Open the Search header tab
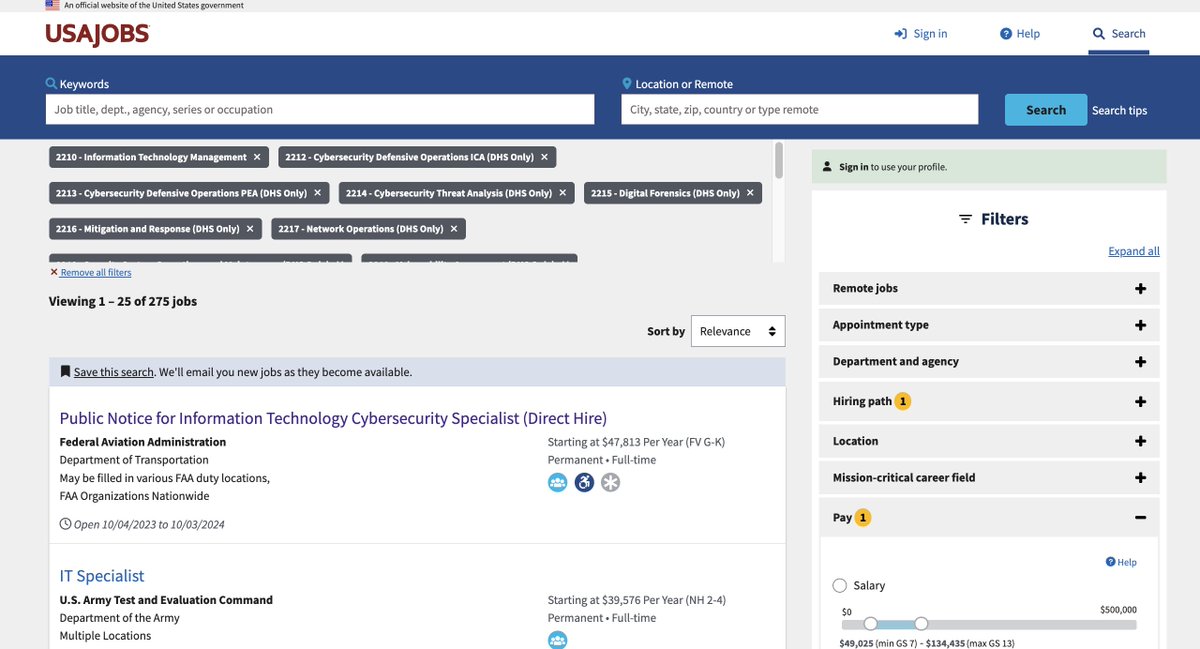The width and height of the screenshot is (1200, 649). (x=1119, y=34)
